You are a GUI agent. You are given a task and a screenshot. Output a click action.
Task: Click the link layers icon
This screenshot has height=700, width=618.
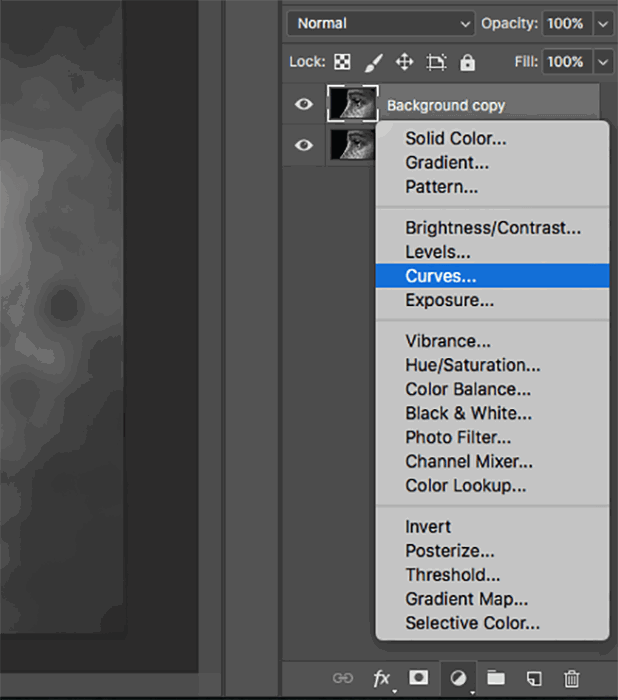[342, 679]
